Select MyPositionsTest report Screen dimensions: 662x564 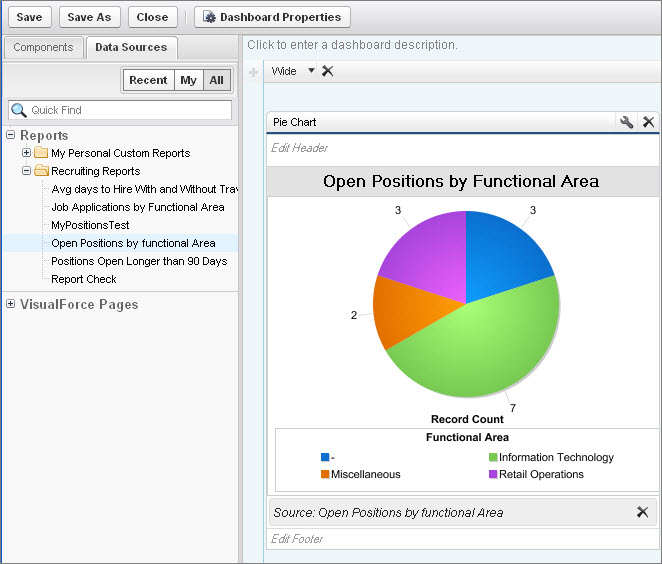tap(90, 225)
